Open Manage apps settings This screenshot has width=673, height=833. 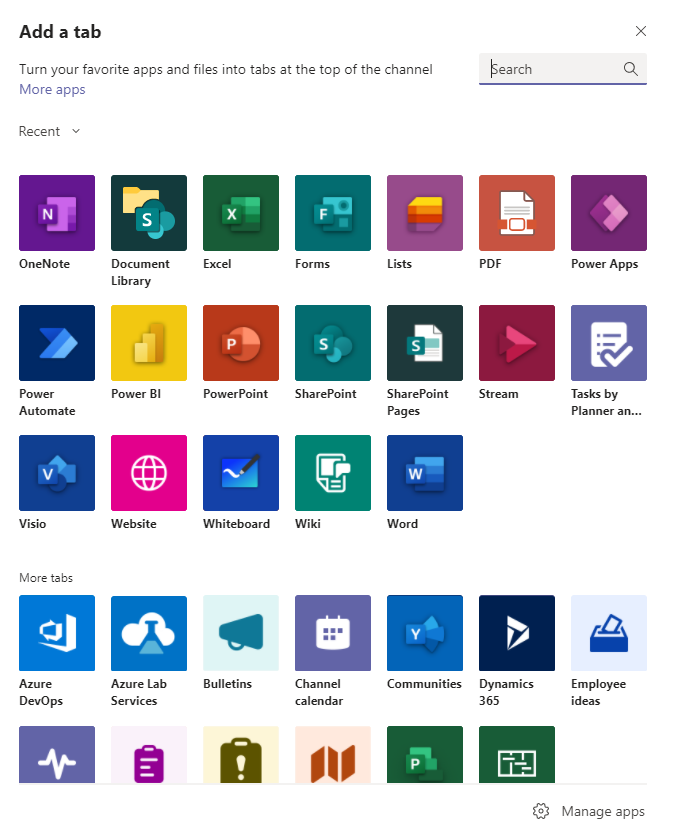(589, 811)
